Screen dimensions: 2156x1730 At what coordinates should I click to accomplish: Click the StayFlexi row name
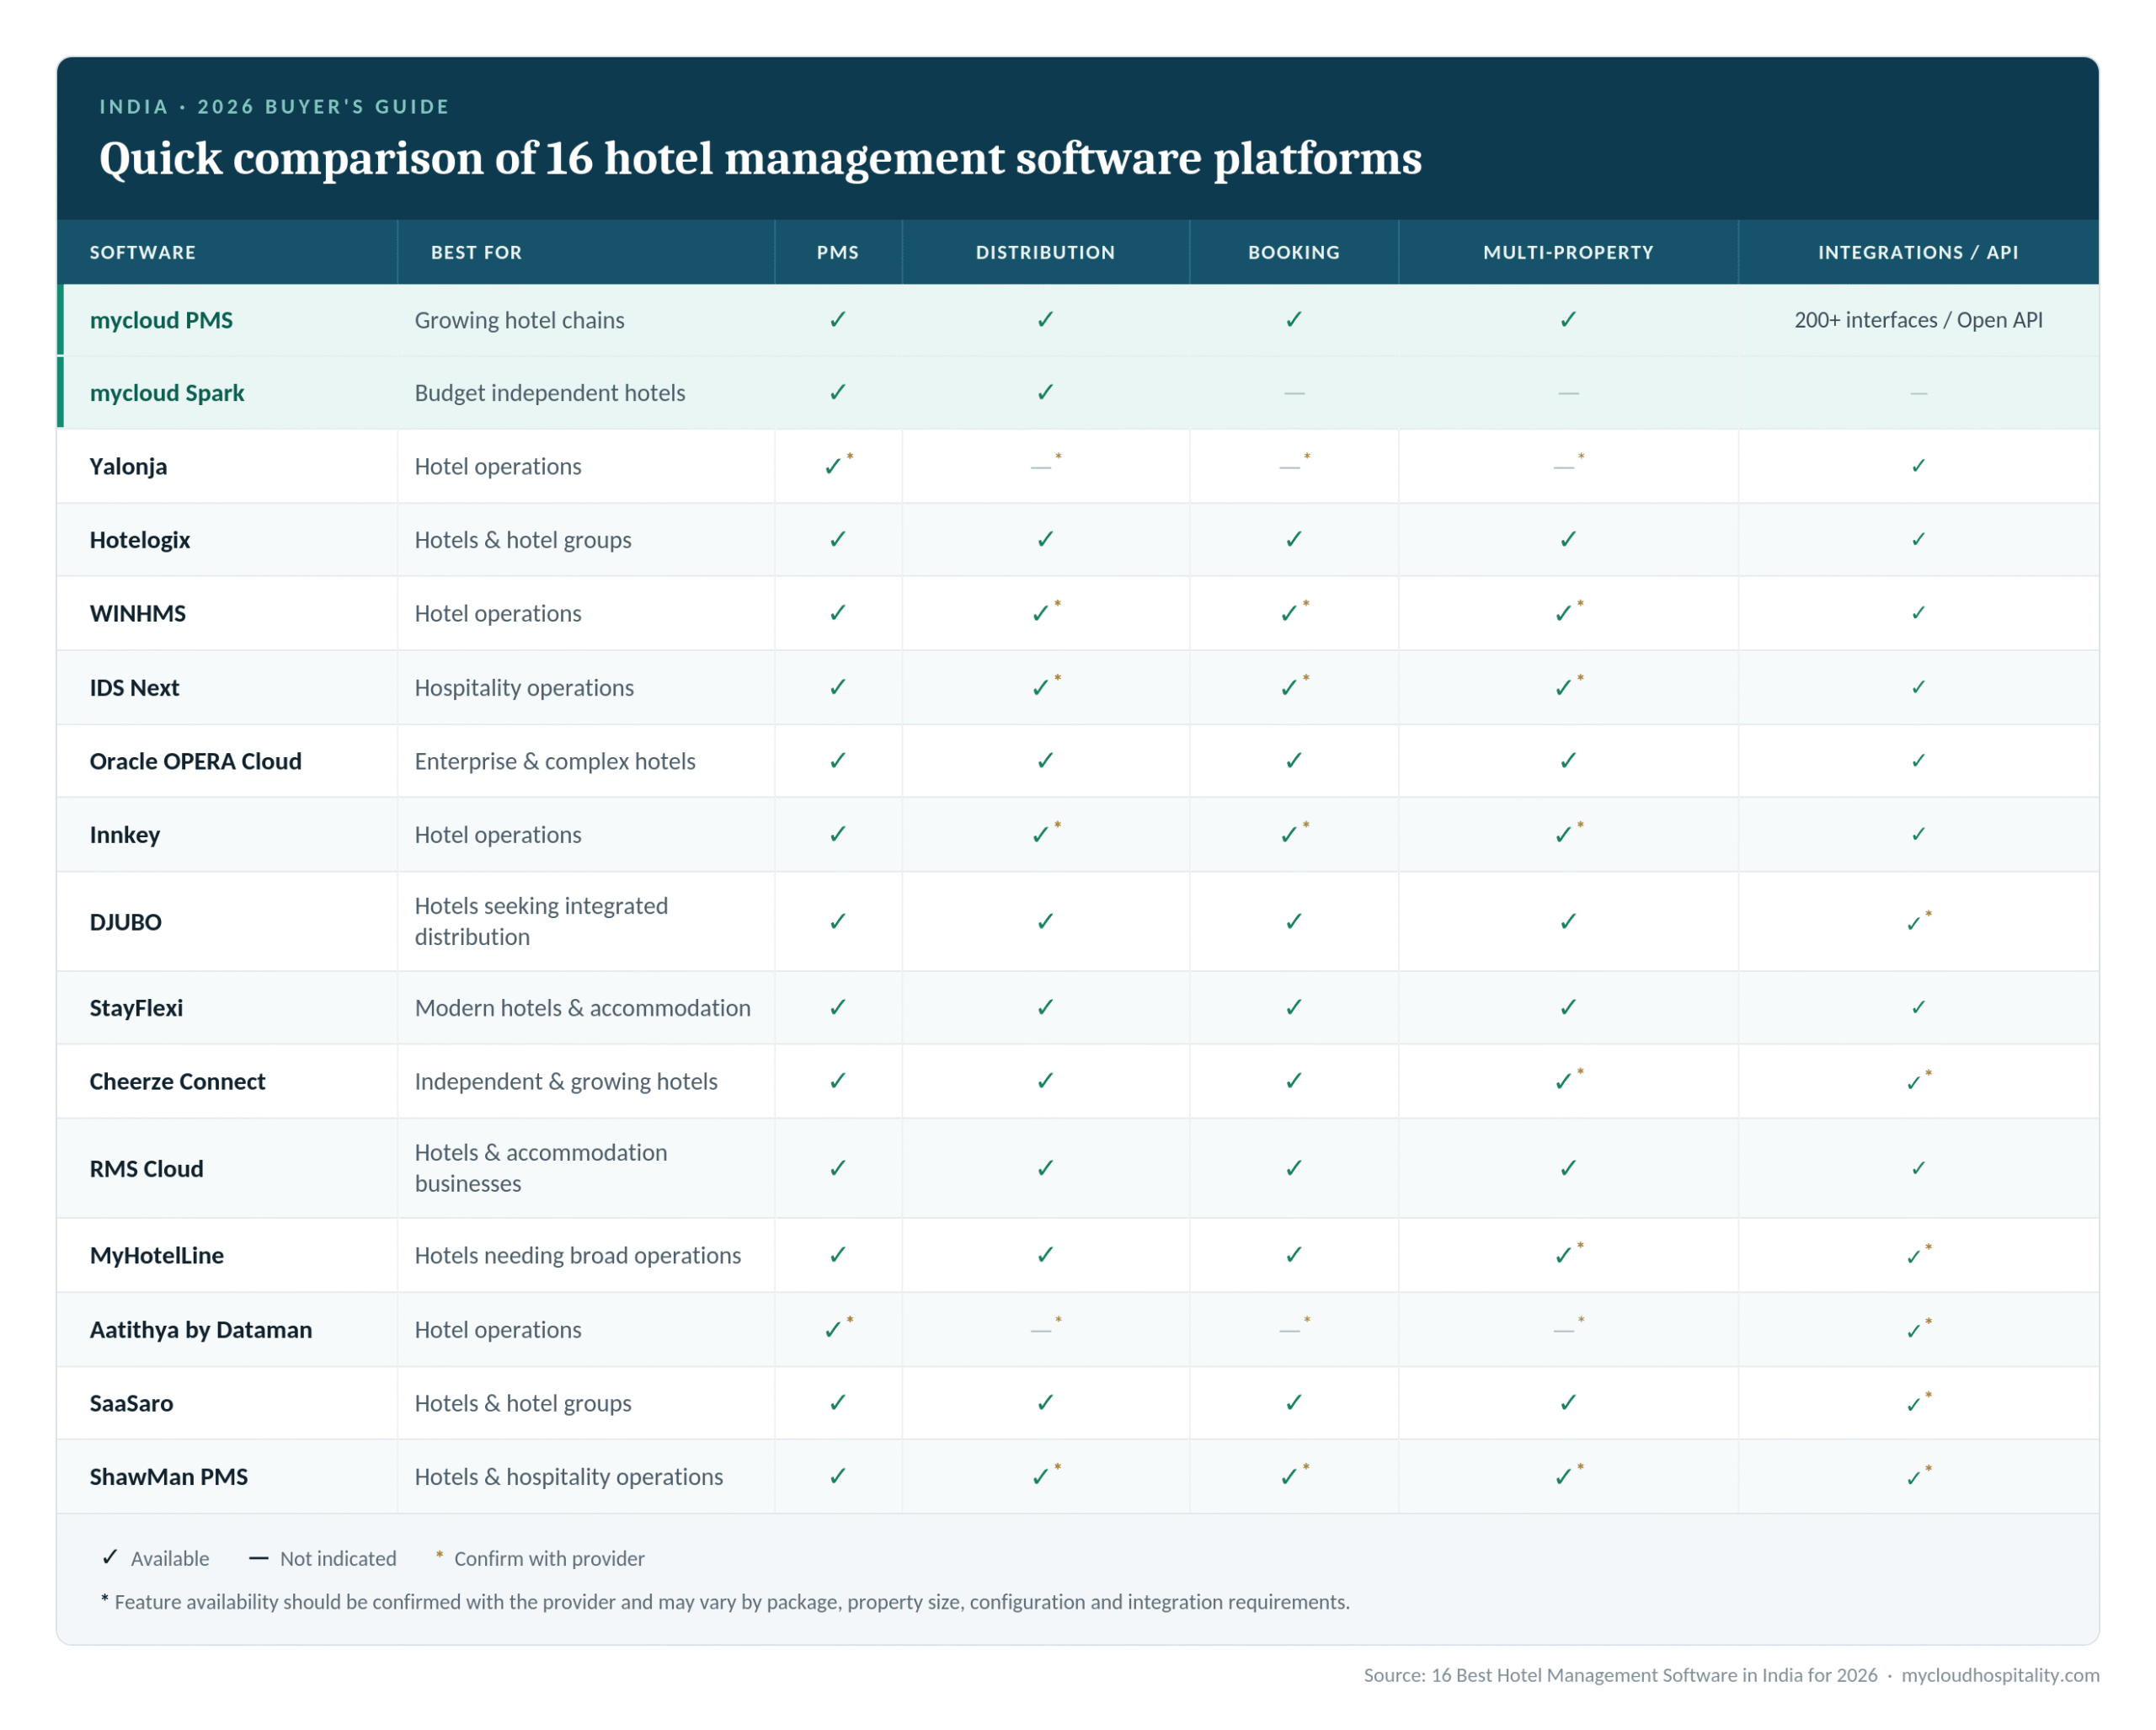pos(136,1007)
